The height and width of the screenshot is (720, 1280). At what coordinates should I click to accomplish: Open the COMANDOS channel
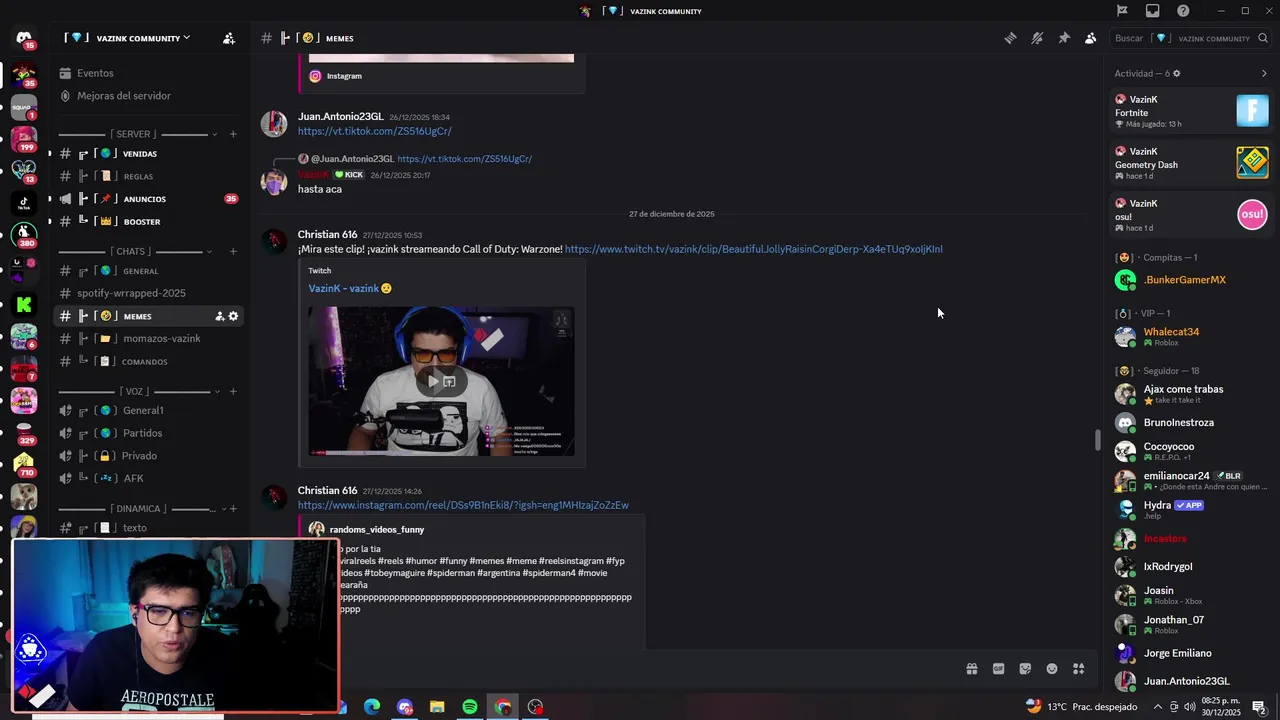147,361
